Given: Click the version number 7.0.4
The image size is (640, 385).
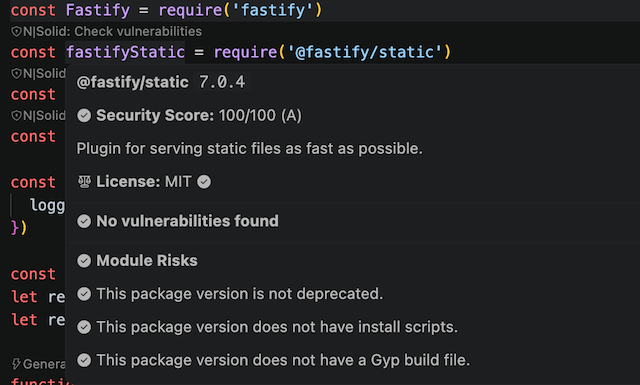Looking at the screenshot, I should click(x=222, y=82).
